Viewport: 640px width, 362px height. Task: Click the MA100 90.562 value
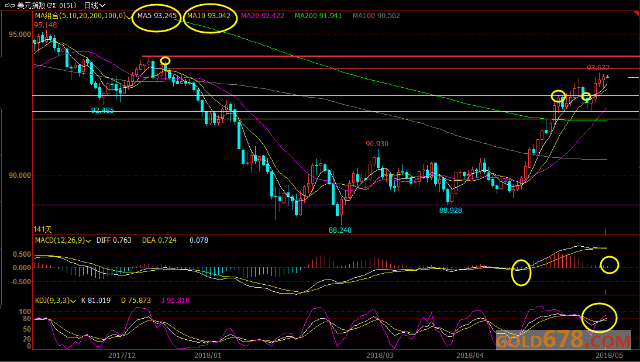coord(376,16)
